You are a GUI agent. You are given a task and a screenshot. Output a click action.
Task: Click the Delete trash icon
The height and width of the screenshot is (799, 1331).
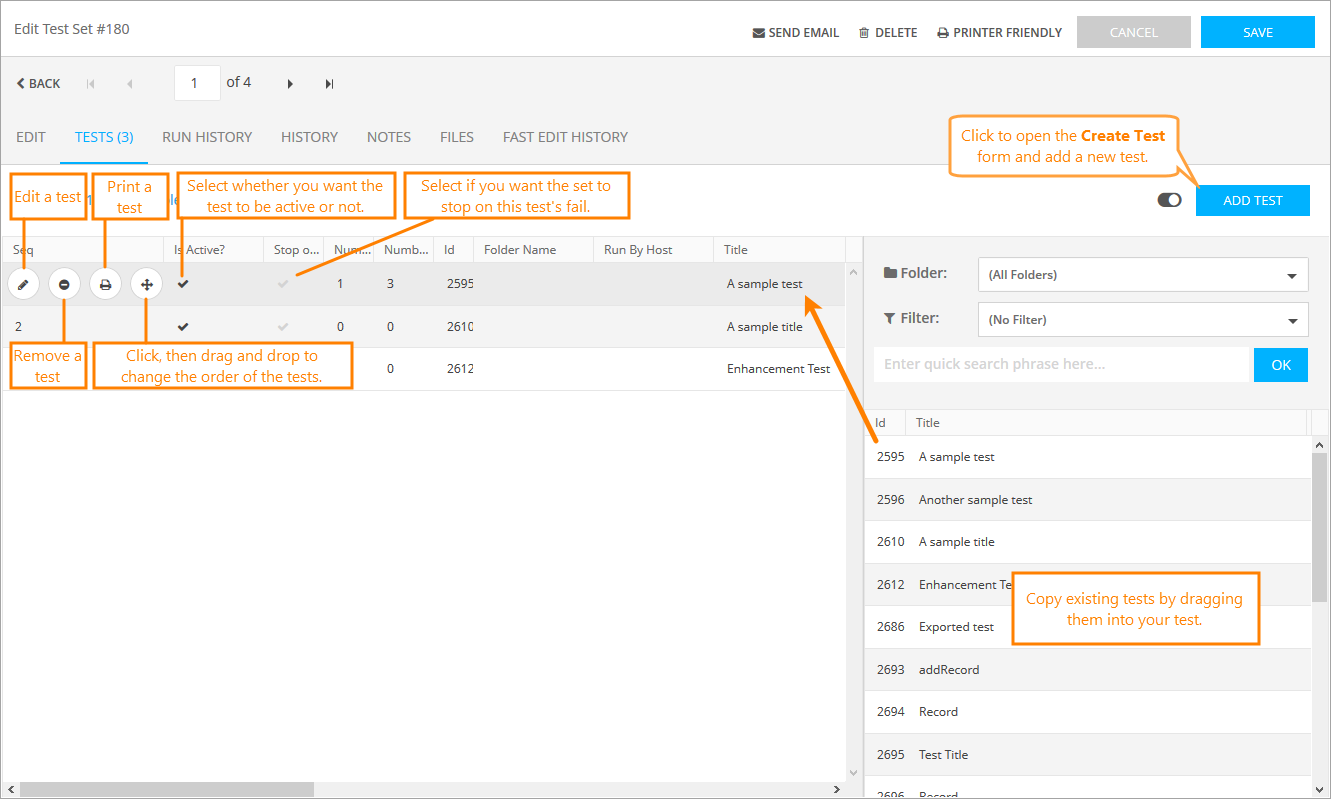(864, 33)
